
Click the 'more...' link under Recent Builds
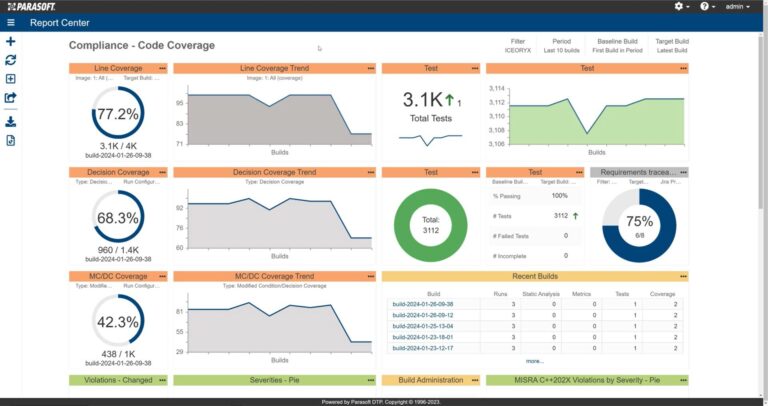pyautogui.click(x=535, y=361)
